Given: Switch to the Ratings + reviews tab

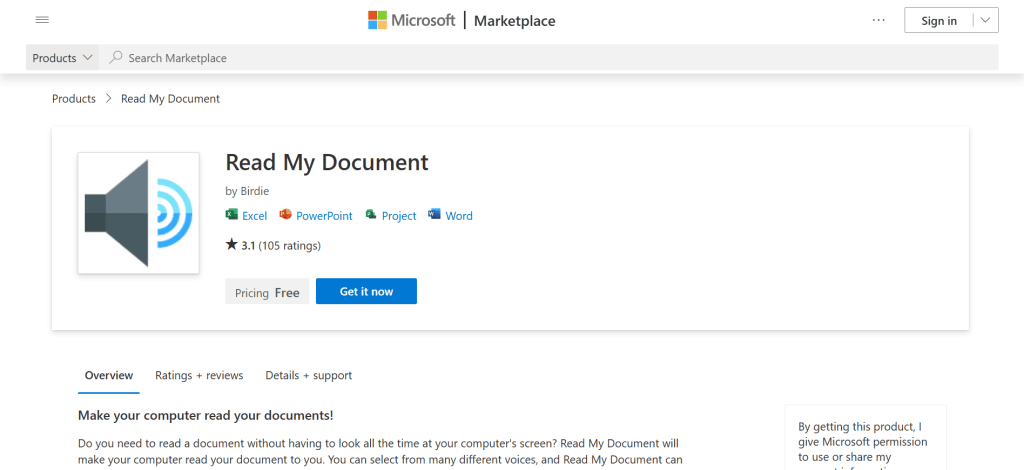Looking at the screenshot, I should point(199,375).
